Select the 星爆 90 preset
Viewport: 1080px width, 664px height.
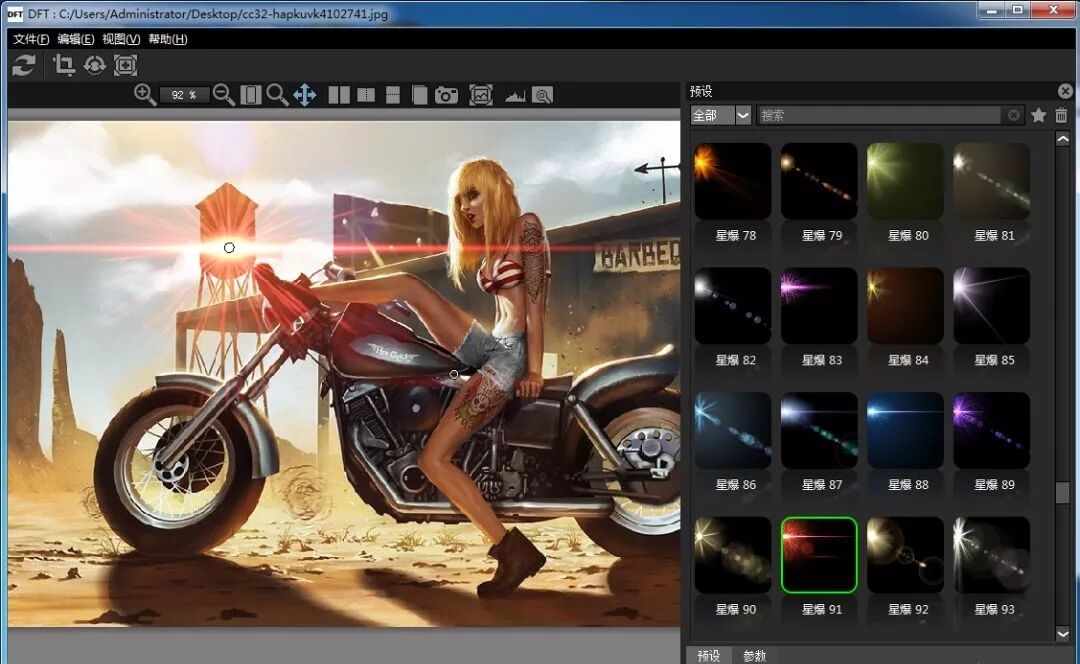point(733,555)
